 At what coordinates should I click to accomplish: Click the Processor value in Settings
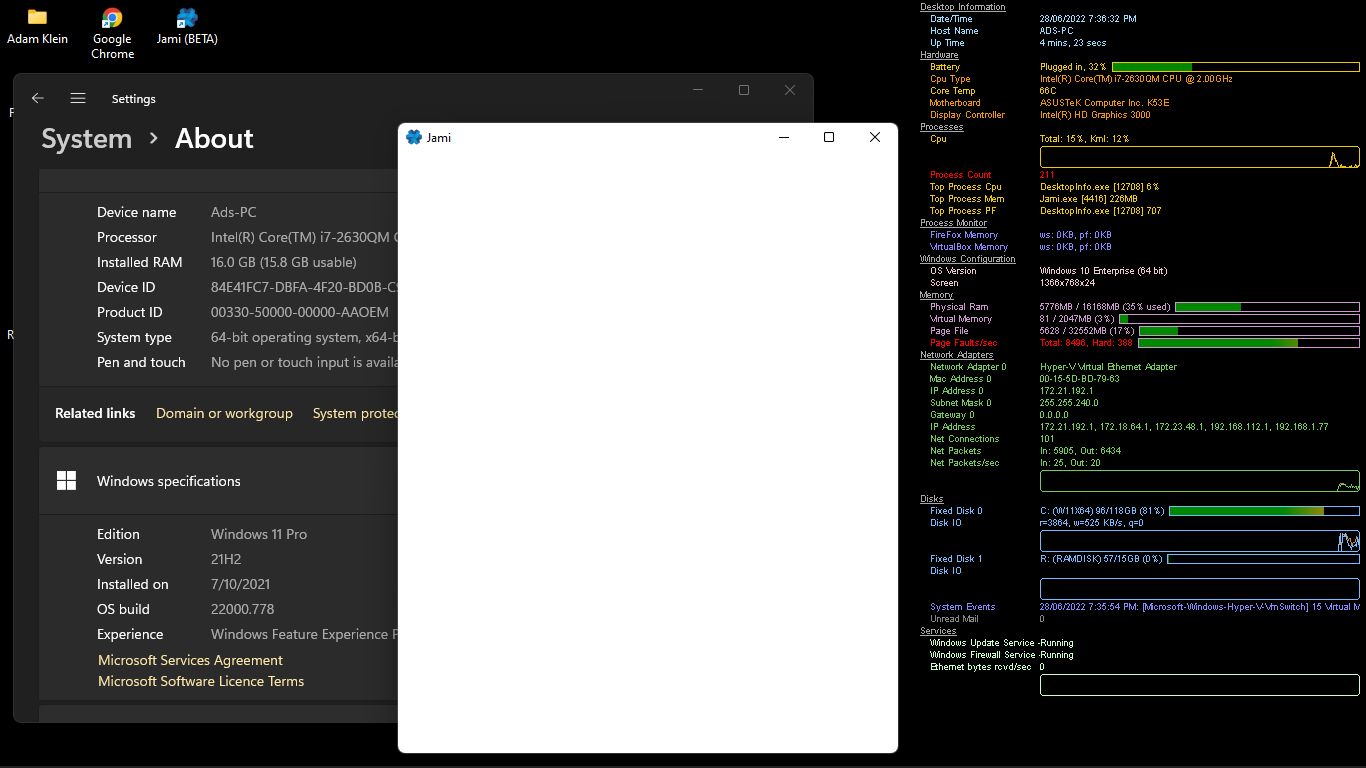click(304, 237)
